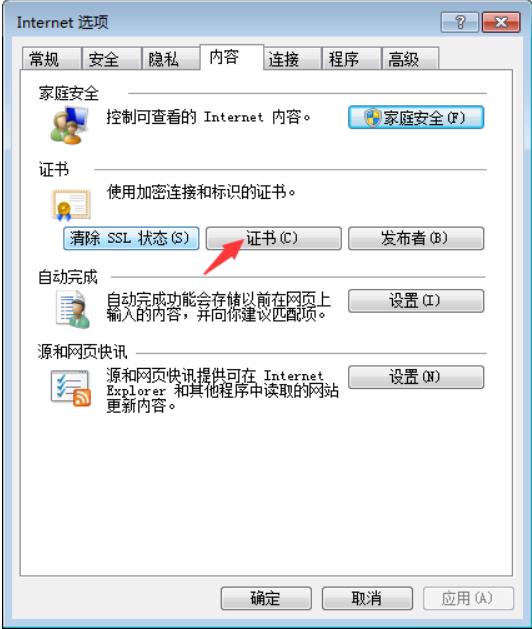Go to the 连接 tab
This screenshot has height=629, width=532.
tap(292, 59)
